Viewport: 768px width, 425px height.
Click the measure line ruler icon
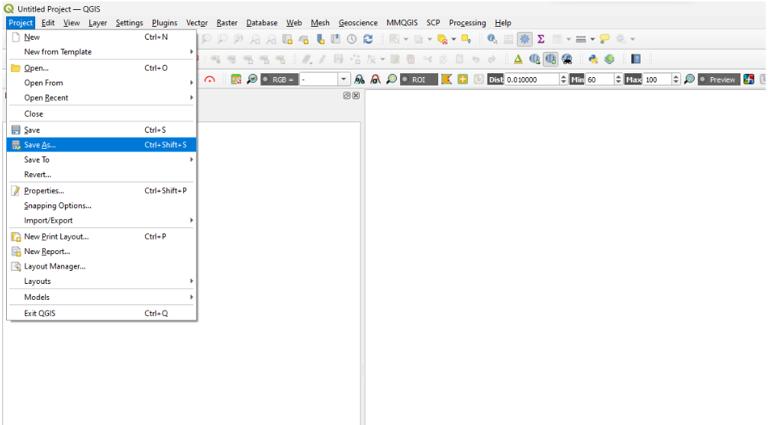click(581, 39)
